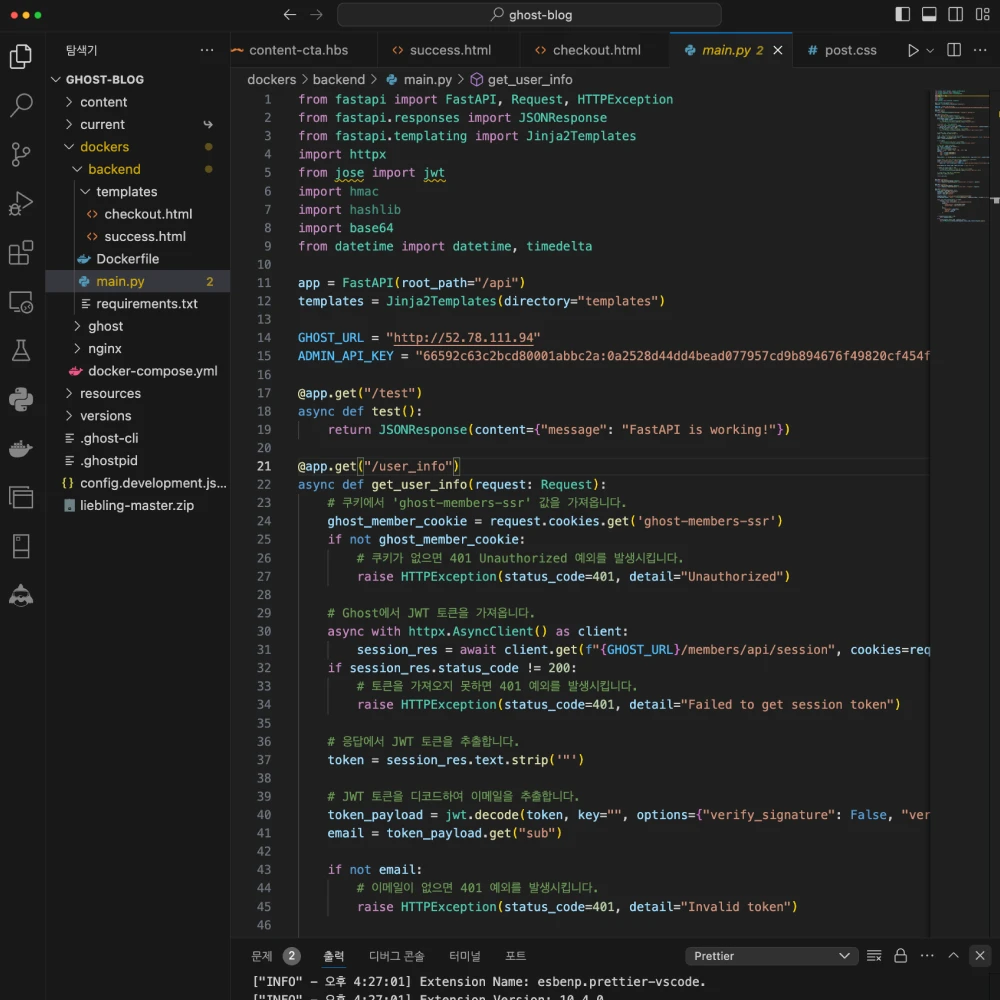The image size is (1000, 1000).
Task: Open Source Control view
Action: 21,154
